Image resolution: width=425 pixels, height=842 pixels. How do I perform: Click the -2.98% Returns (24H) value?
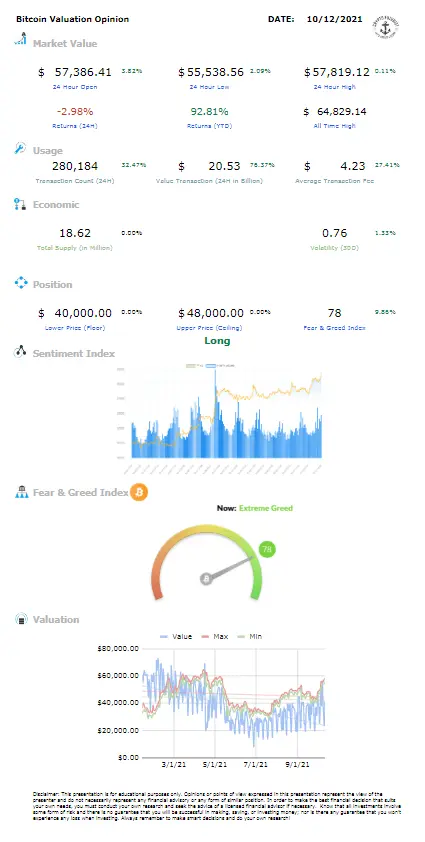click(x=75, y=112)
